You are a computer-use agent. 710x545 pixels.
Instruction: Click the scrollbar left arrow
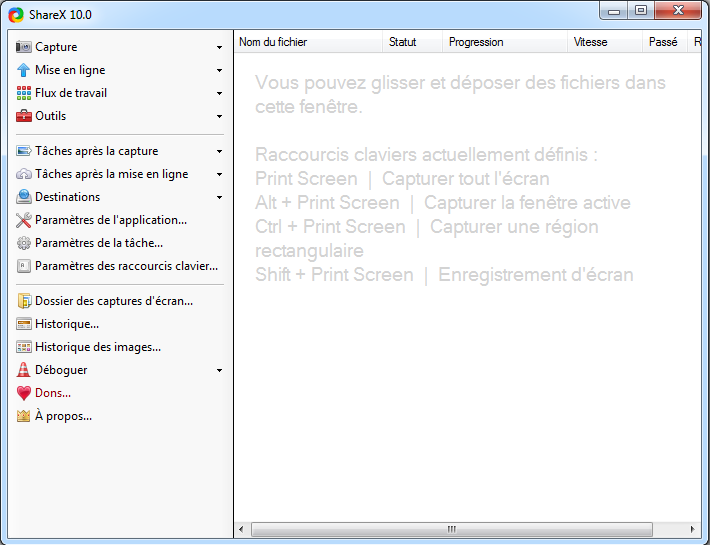(241, 529)
